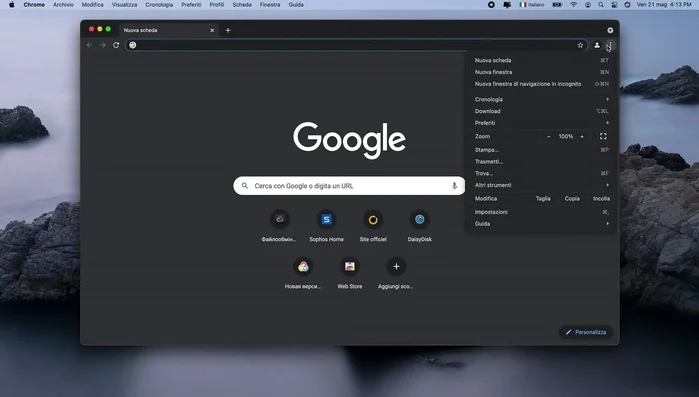Screen dimensions: 699x397
Task: Click the Siri icon in menu bar
Action: [x=627, y=4]
